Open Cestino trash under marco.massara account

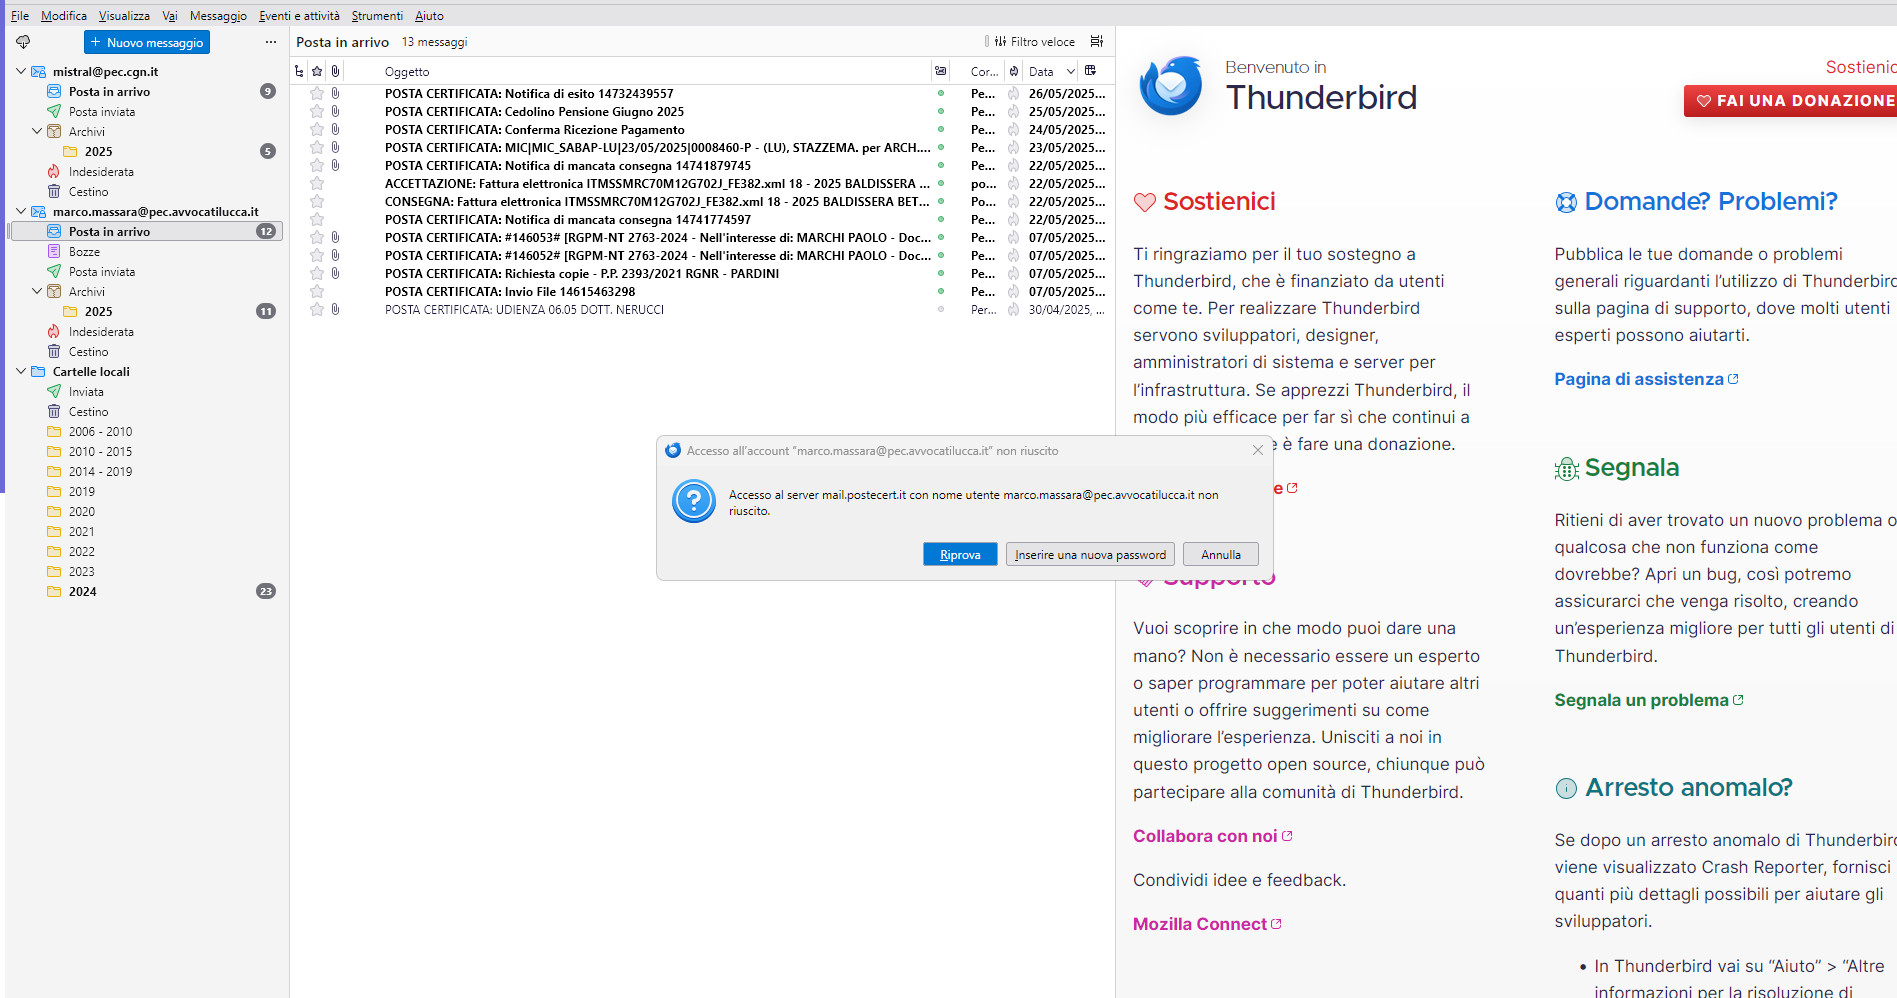(88, 352)
